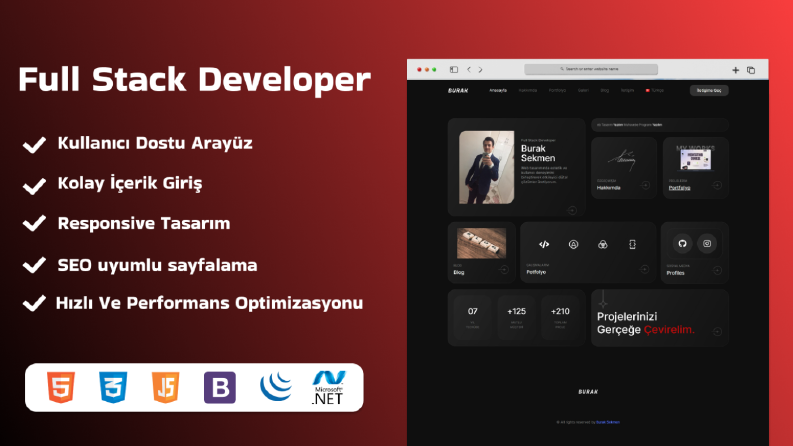Click the JavaScript JS logo icon

tap(166, 387)
